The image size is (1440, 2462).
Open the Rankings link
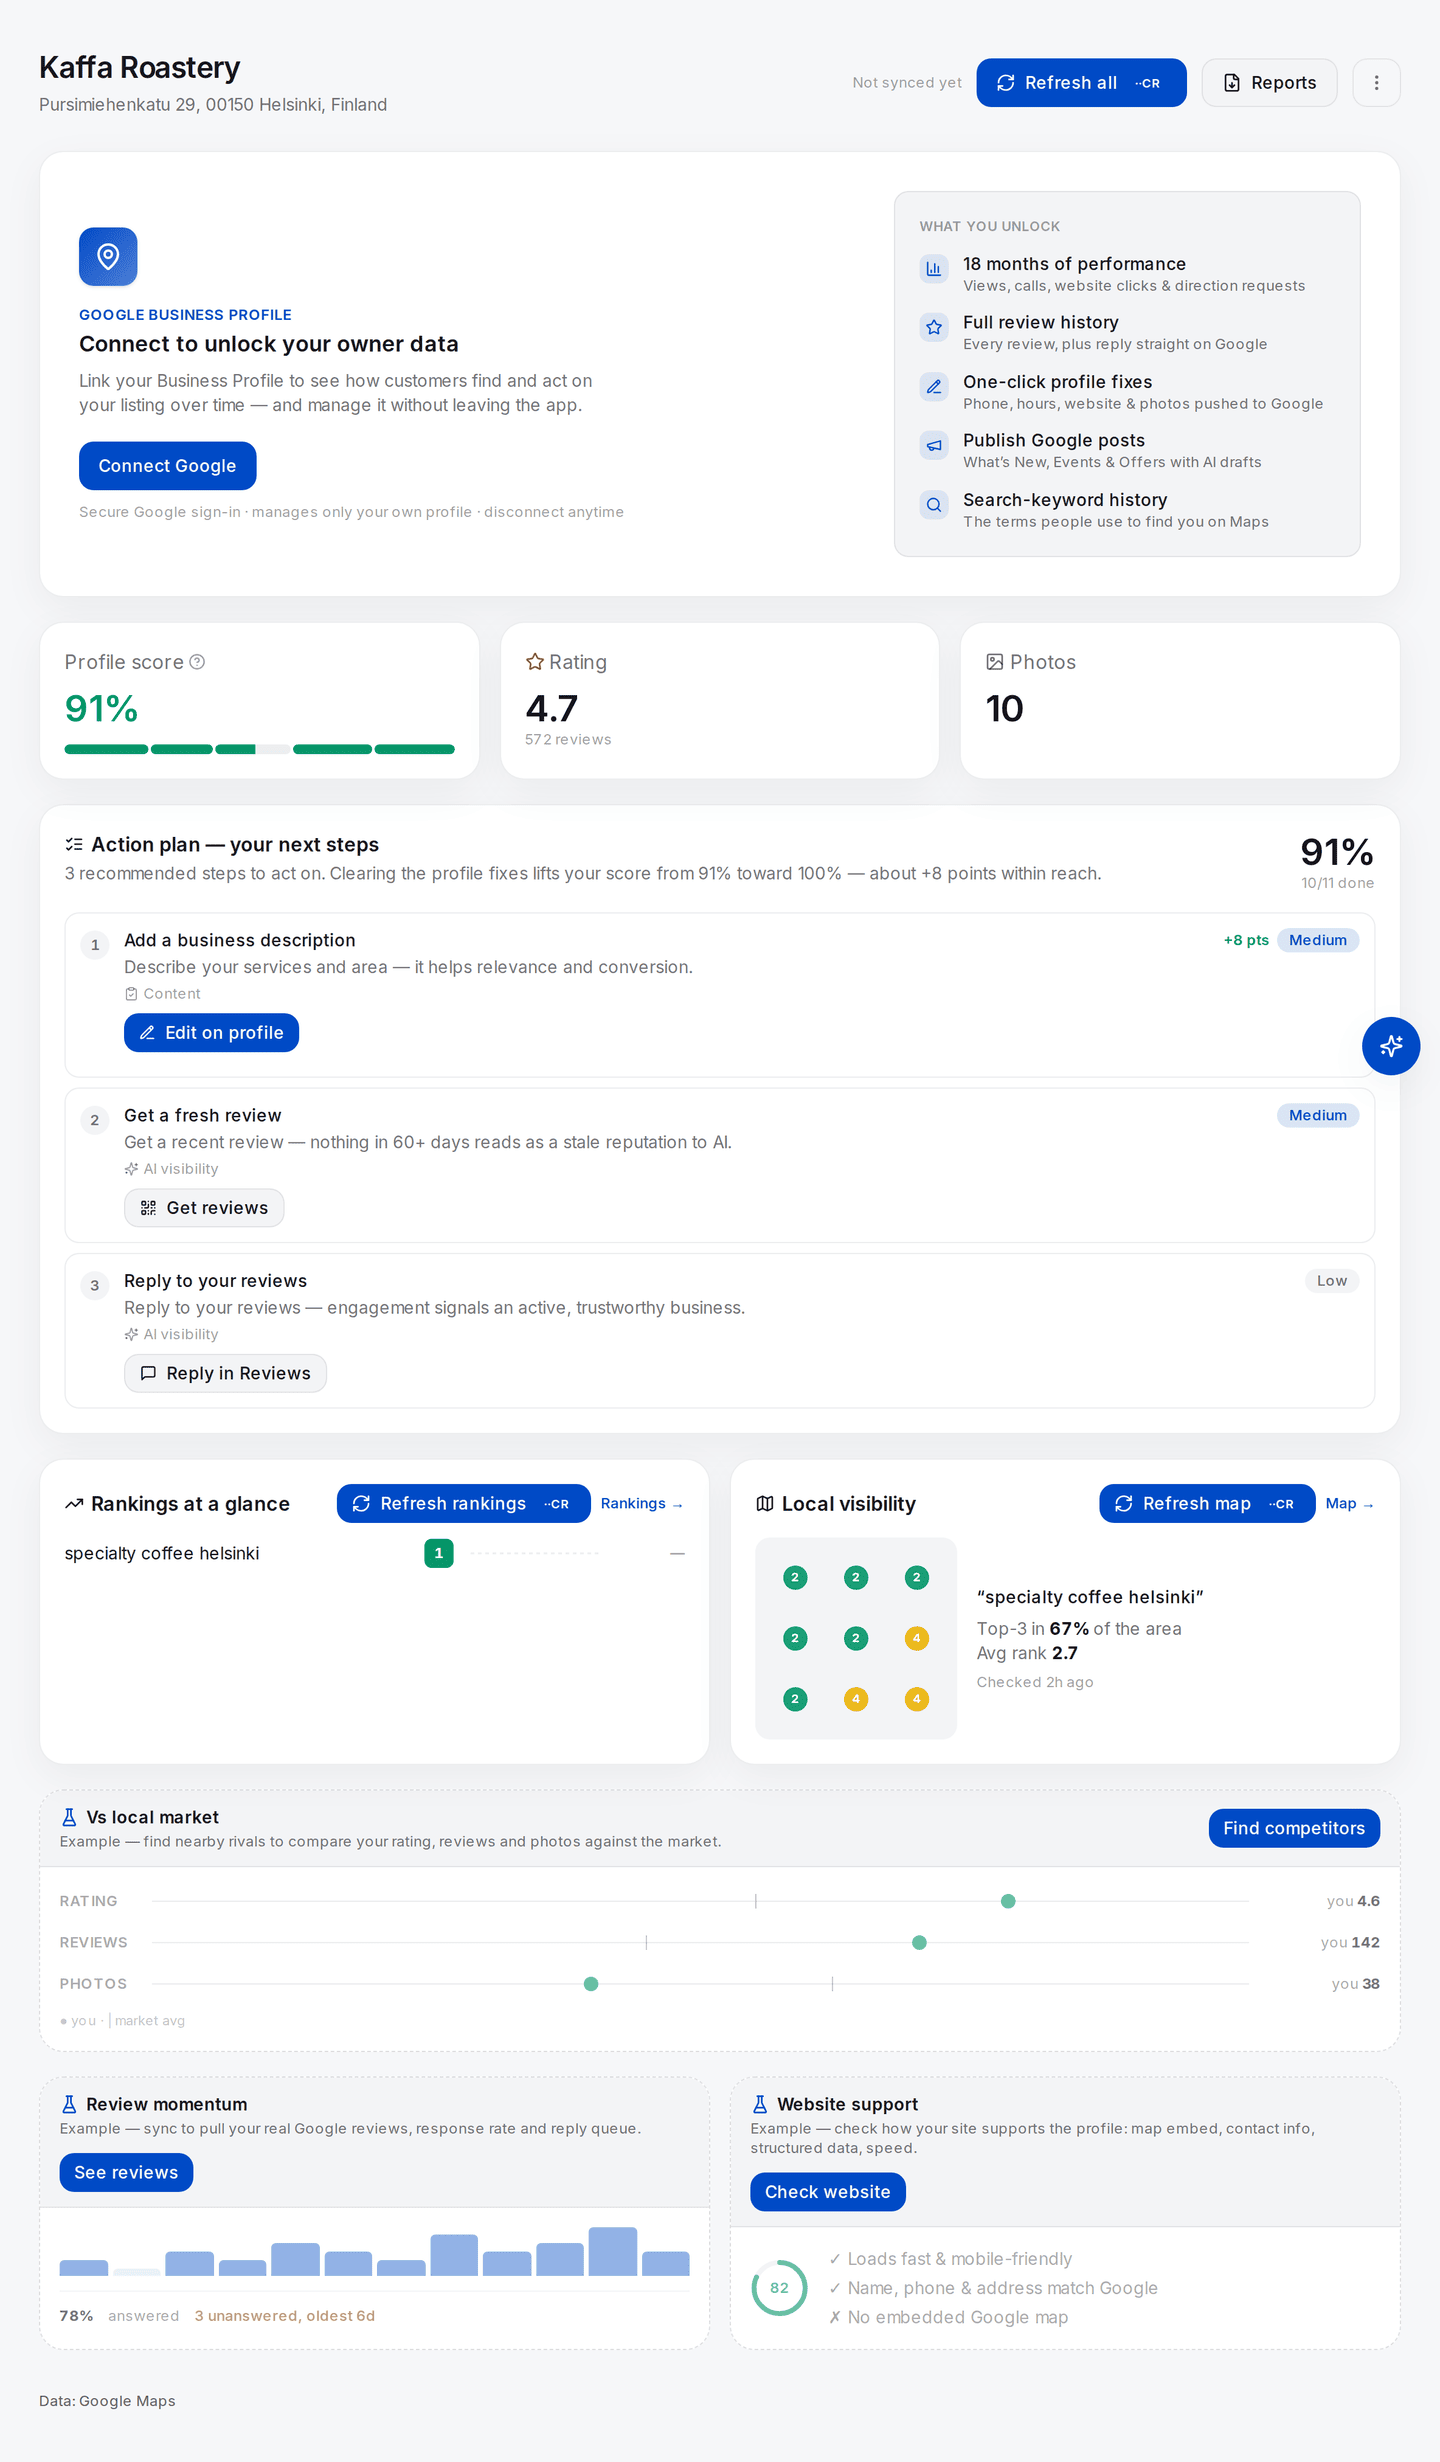pos(642,1504)
